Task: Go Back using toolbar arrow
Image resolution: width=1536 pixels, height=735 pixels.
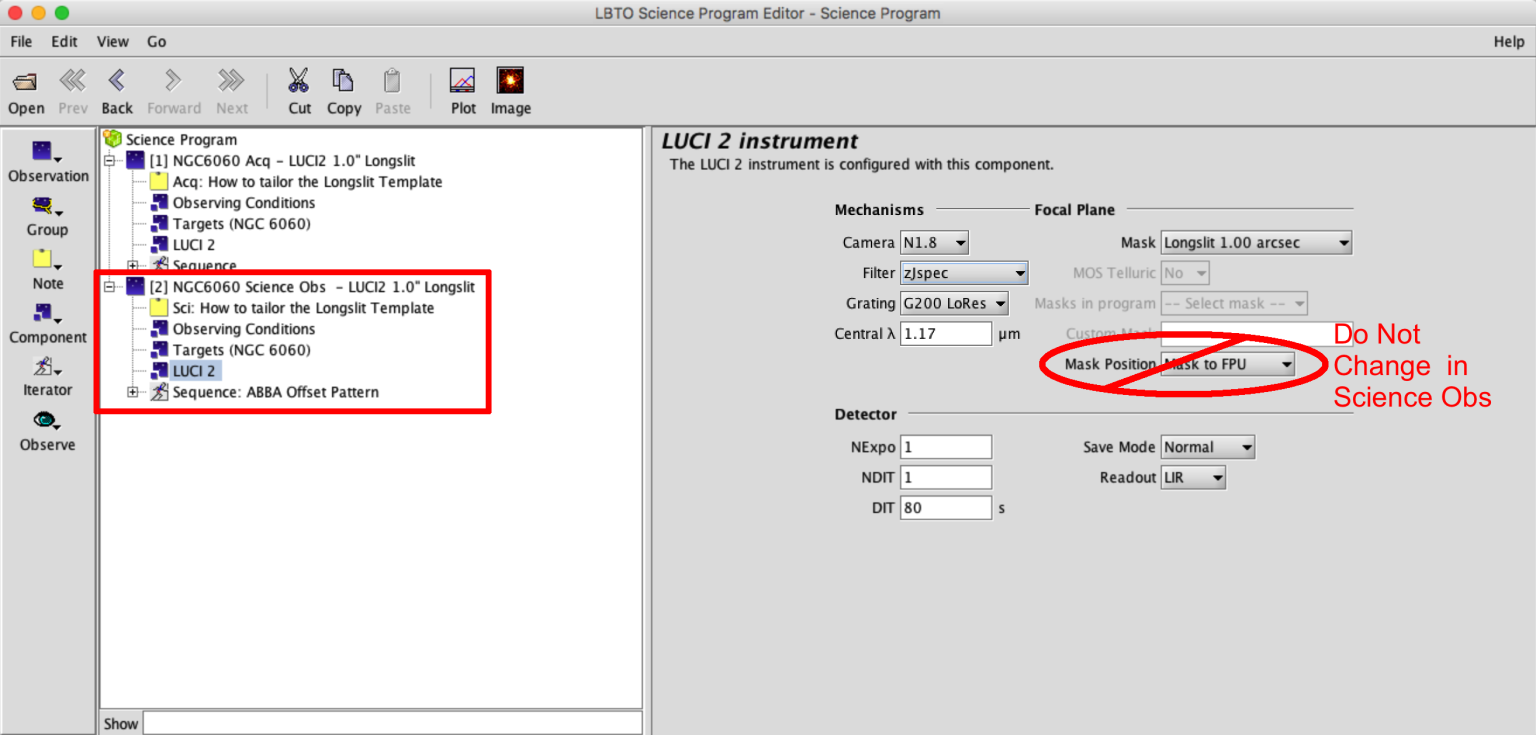Action: [117, 81]
